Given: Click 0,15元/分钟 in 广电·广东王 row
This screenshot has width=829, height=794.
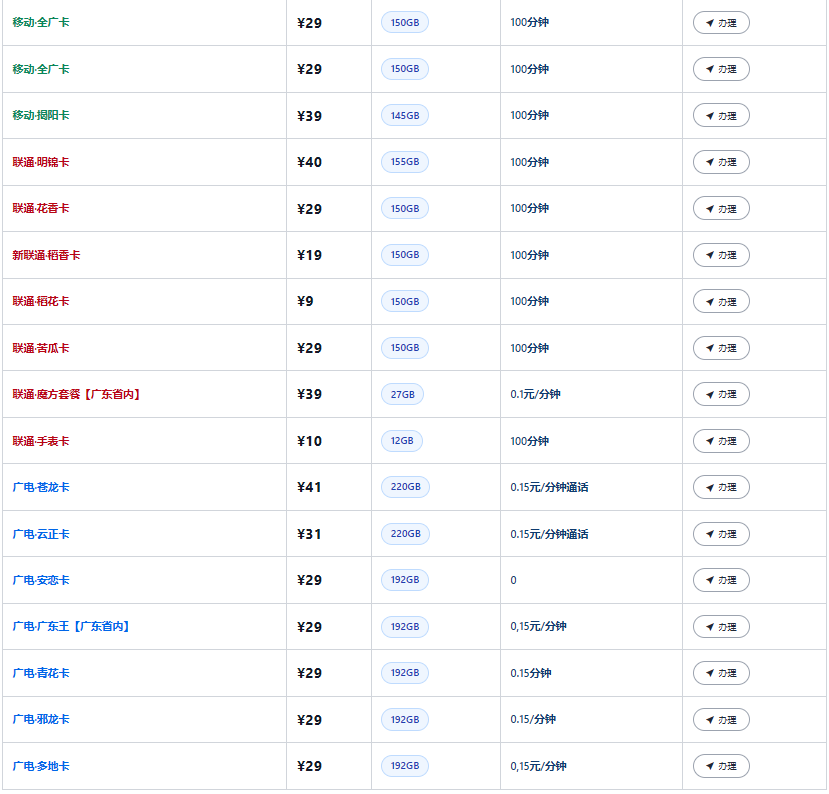Looking at the screenshot, I should 538,626.
